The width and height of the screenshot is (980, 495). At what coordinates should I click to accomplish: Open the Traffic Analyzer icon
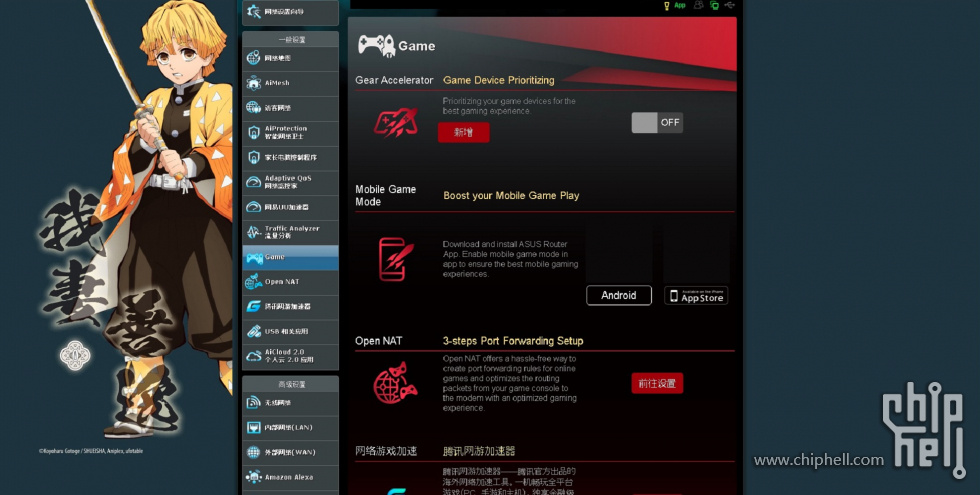coord(253,232)
